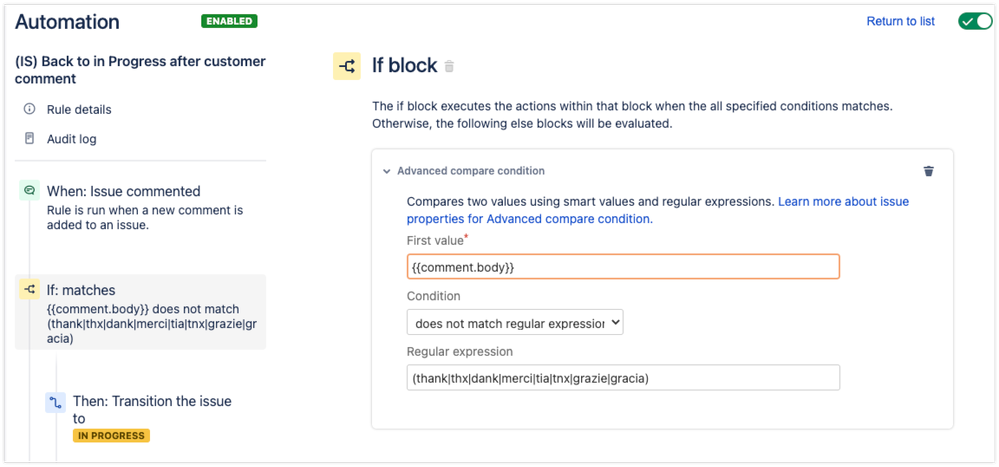The height and width of the screenshot is (467, 999).
Task: Toggle the rule enabled switch off
Action: (975, 22)
